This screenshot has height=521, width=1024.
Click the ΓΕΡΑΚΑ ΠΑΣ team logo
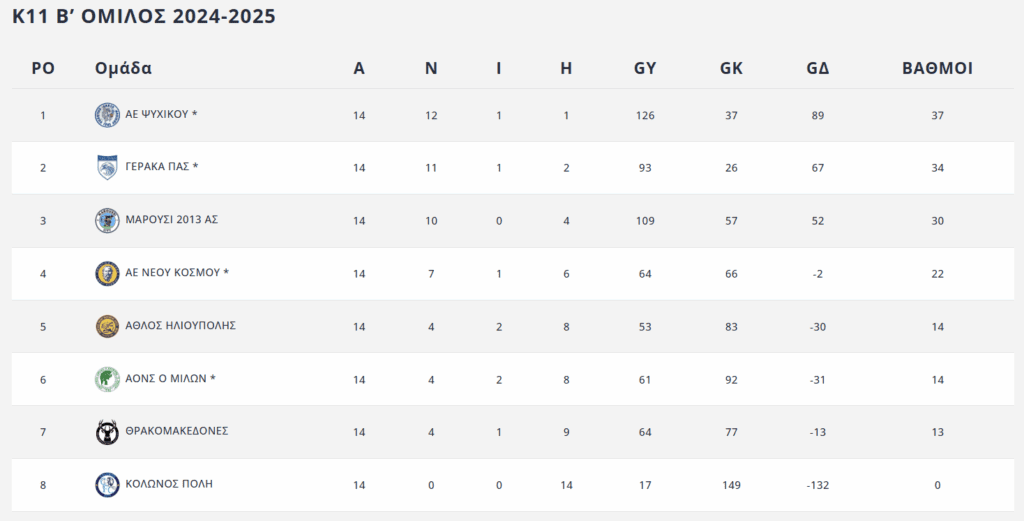coord(107,168)
